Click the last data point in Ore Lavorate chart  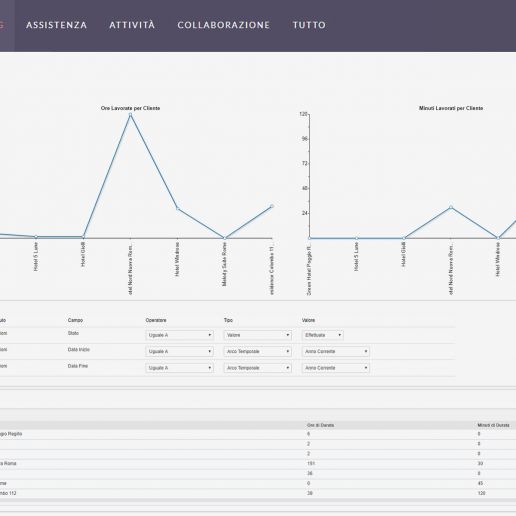pyautogui.click(x=272, y=206)
